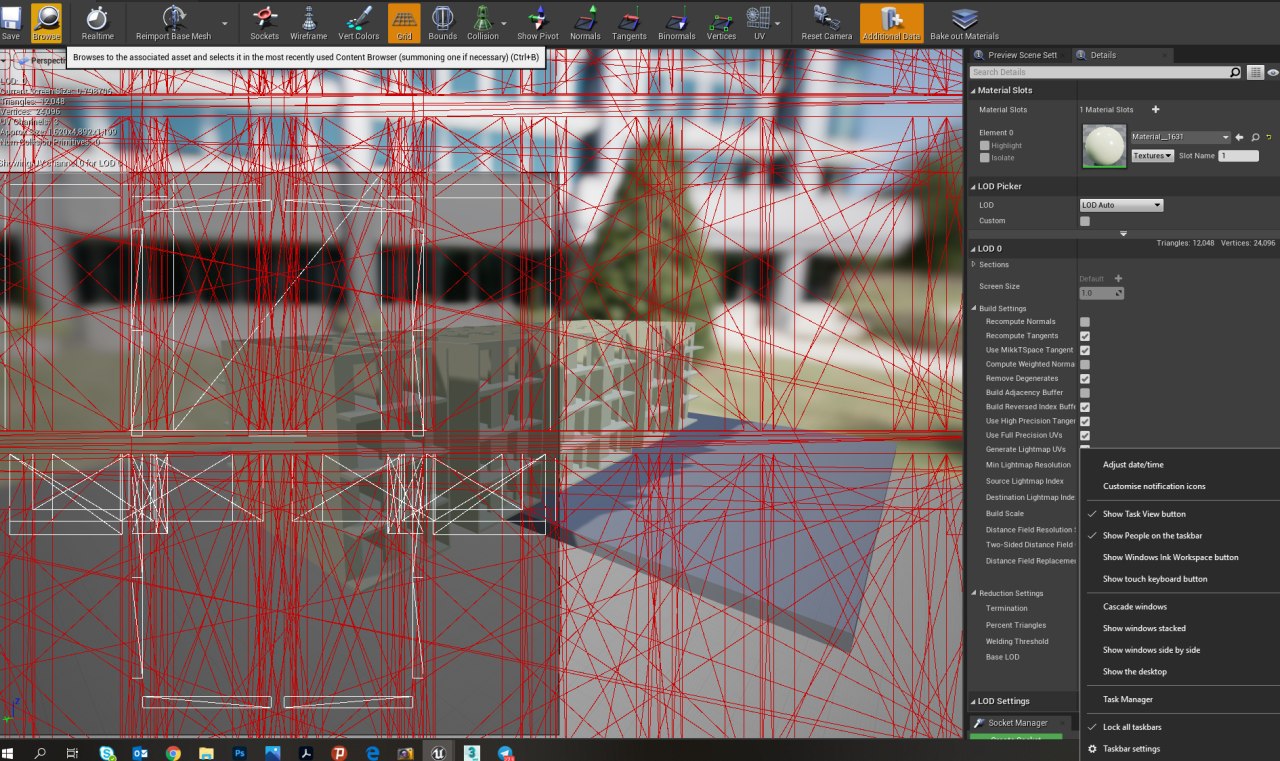
Task: Toggle Normals display
Action: (x=585, y=22)
